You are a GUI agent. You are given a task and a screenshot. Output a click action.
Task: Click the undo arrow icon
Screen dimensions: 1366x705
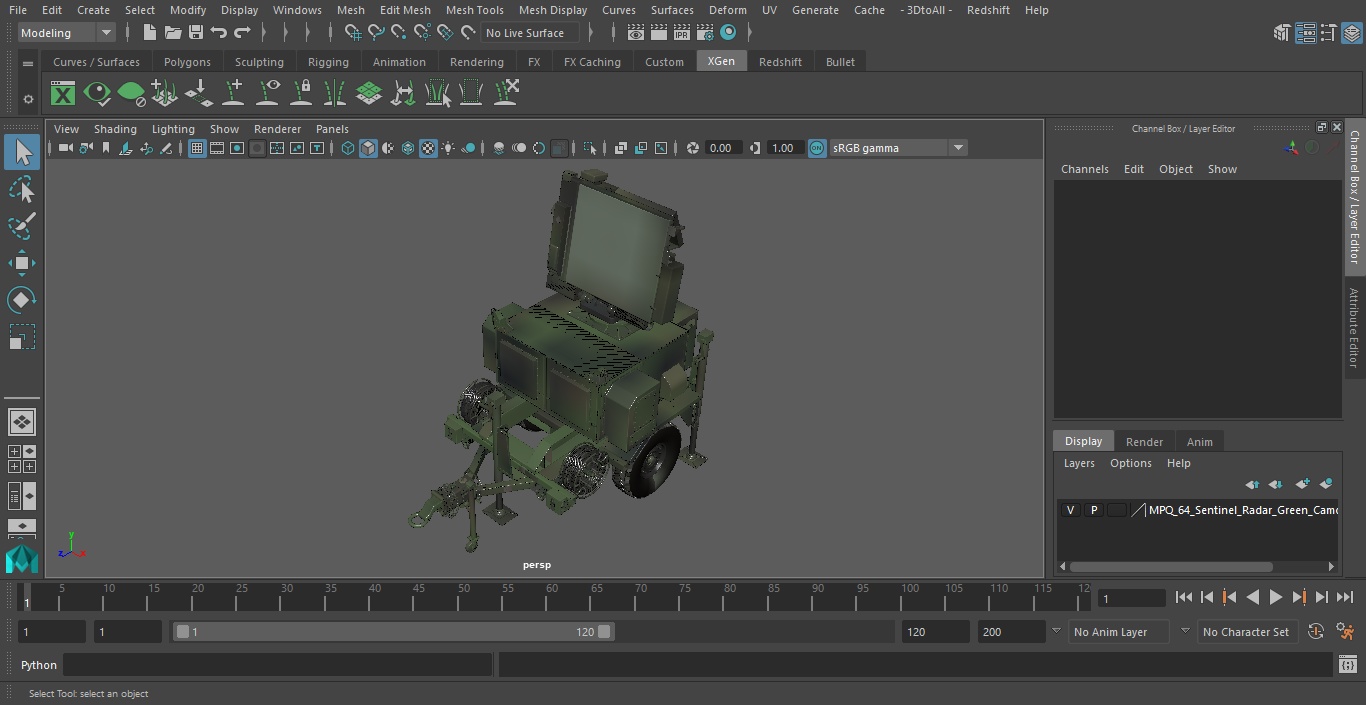(218, 33)
